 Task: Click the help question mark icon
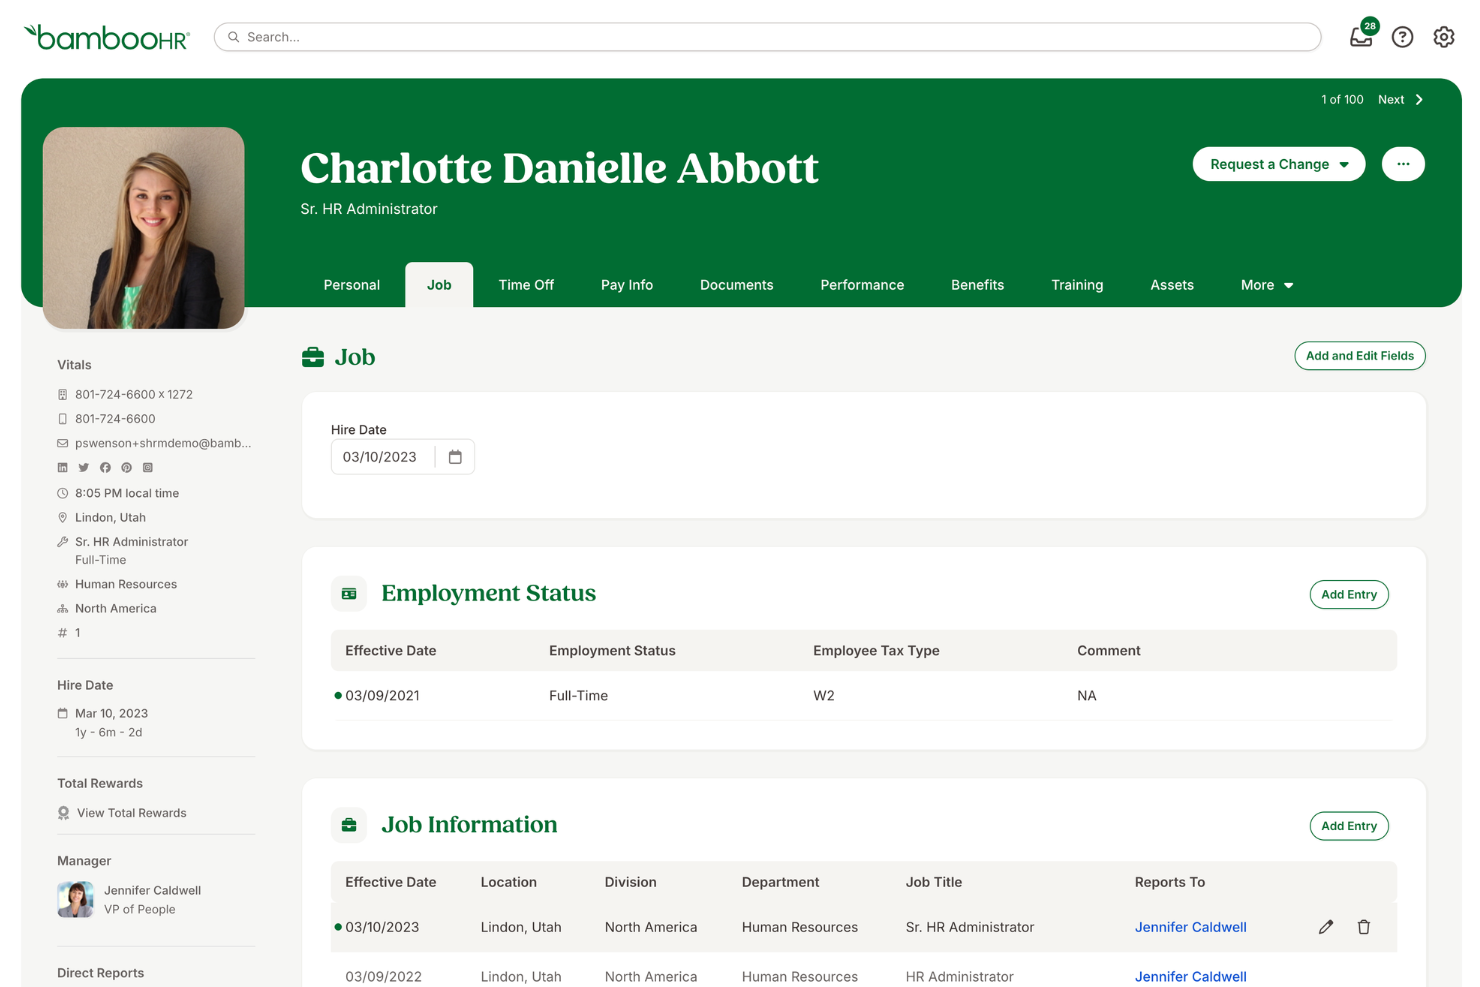(1402, 36)
